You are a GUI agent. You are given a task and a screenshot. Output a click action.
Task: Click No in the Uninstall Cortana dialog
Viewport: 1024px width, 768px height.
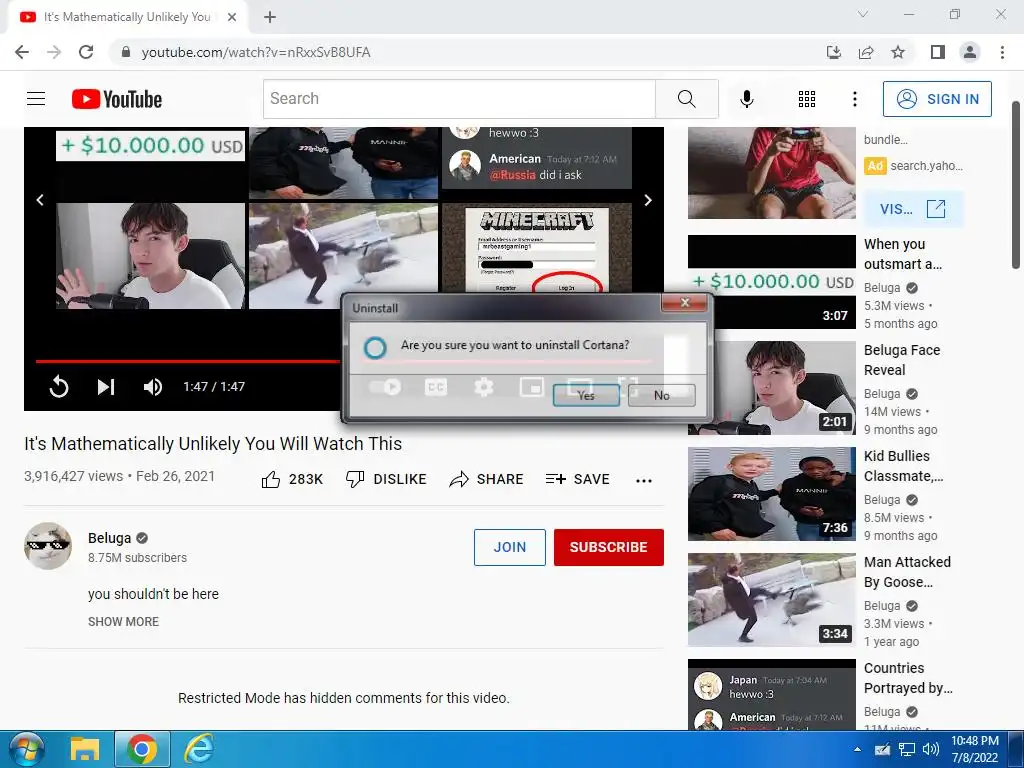click(662, 395)
